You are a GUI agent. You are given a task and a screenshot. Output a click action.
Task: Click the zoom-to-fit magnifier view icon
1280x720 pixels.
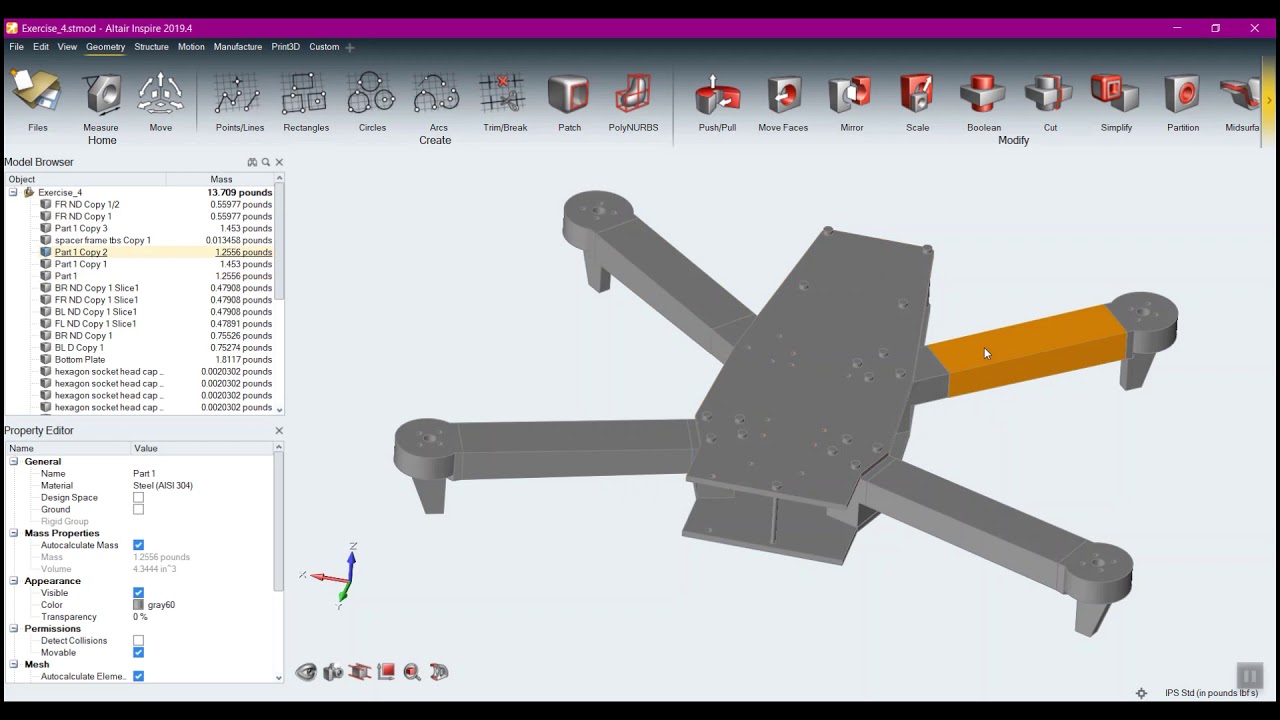(412, 672)
